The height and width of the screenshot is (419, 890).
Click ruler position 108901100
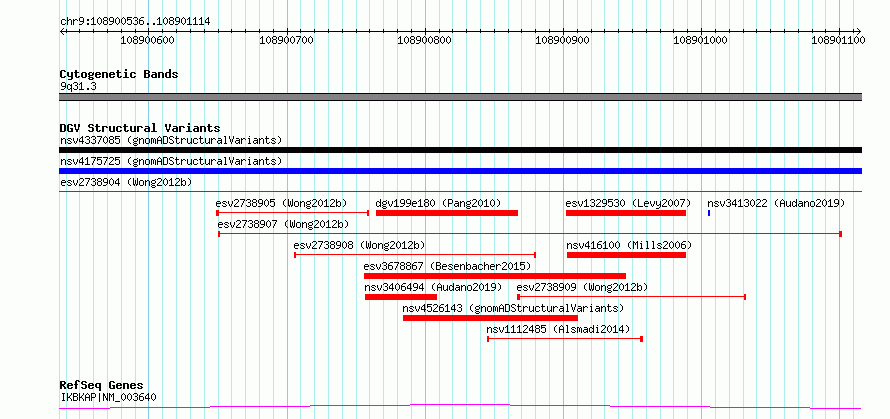point(838,40)
